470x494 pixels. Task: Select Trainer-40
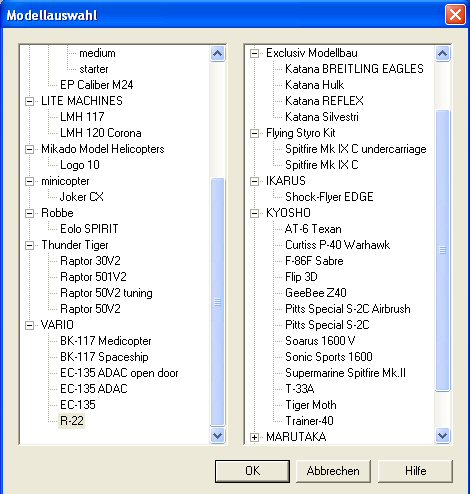point(309,421)
